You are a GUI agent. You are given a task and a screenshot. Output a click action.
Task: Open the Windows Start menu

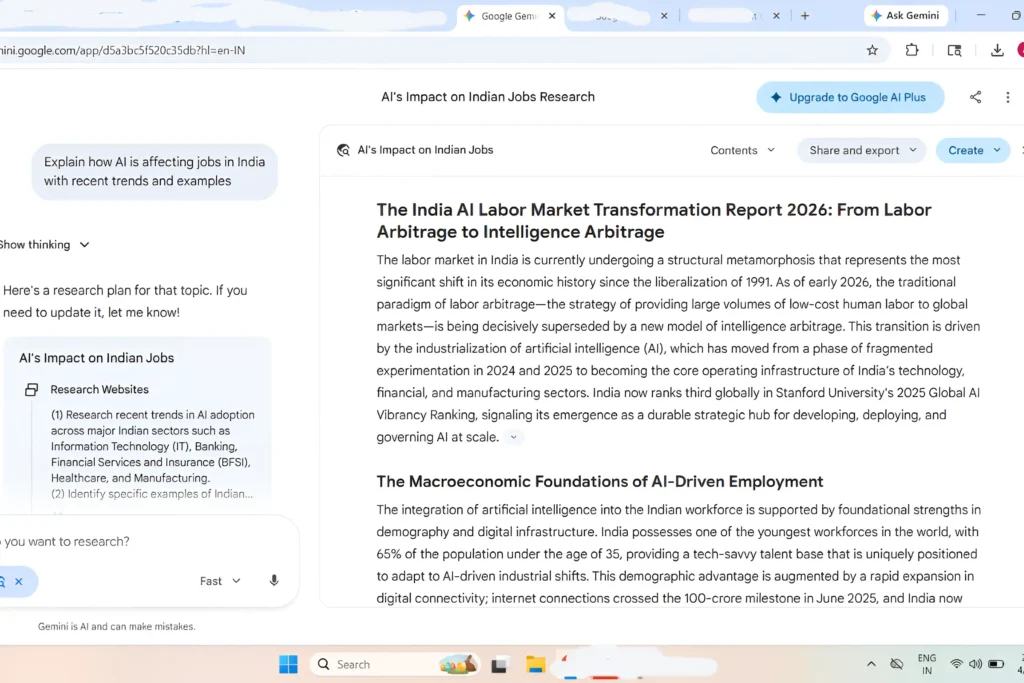(x=287, y=663)
